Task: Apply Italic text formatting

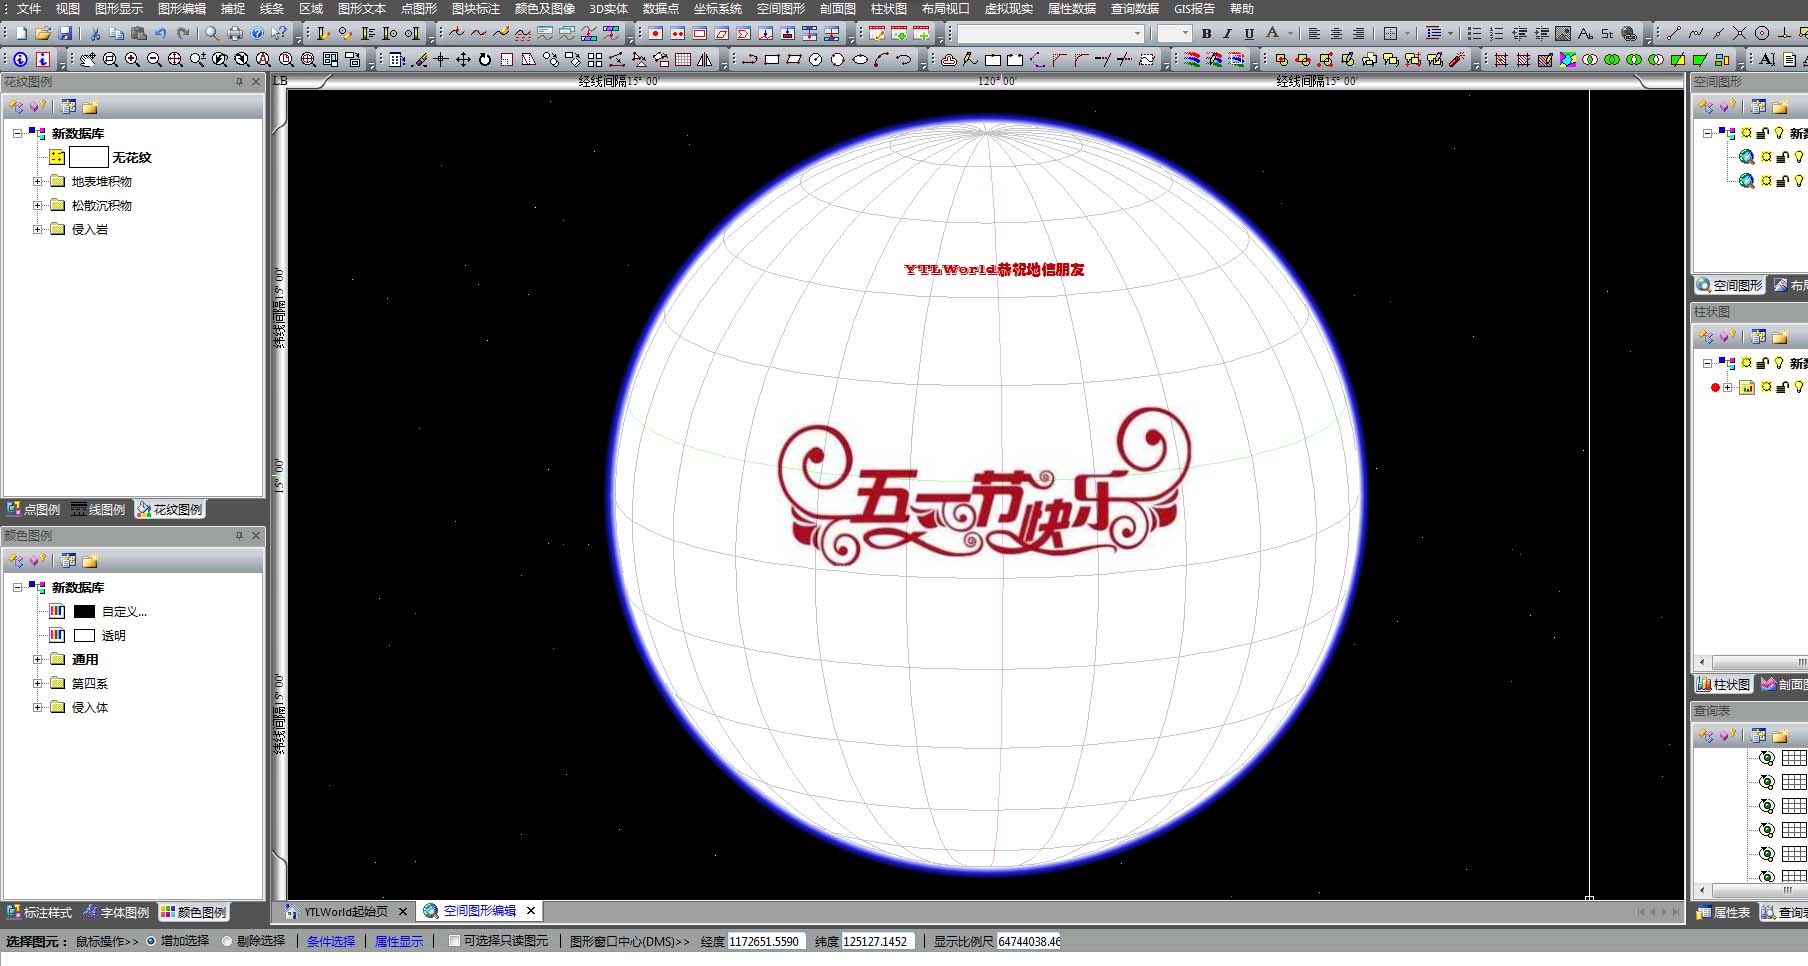Action: (1228, 33)
